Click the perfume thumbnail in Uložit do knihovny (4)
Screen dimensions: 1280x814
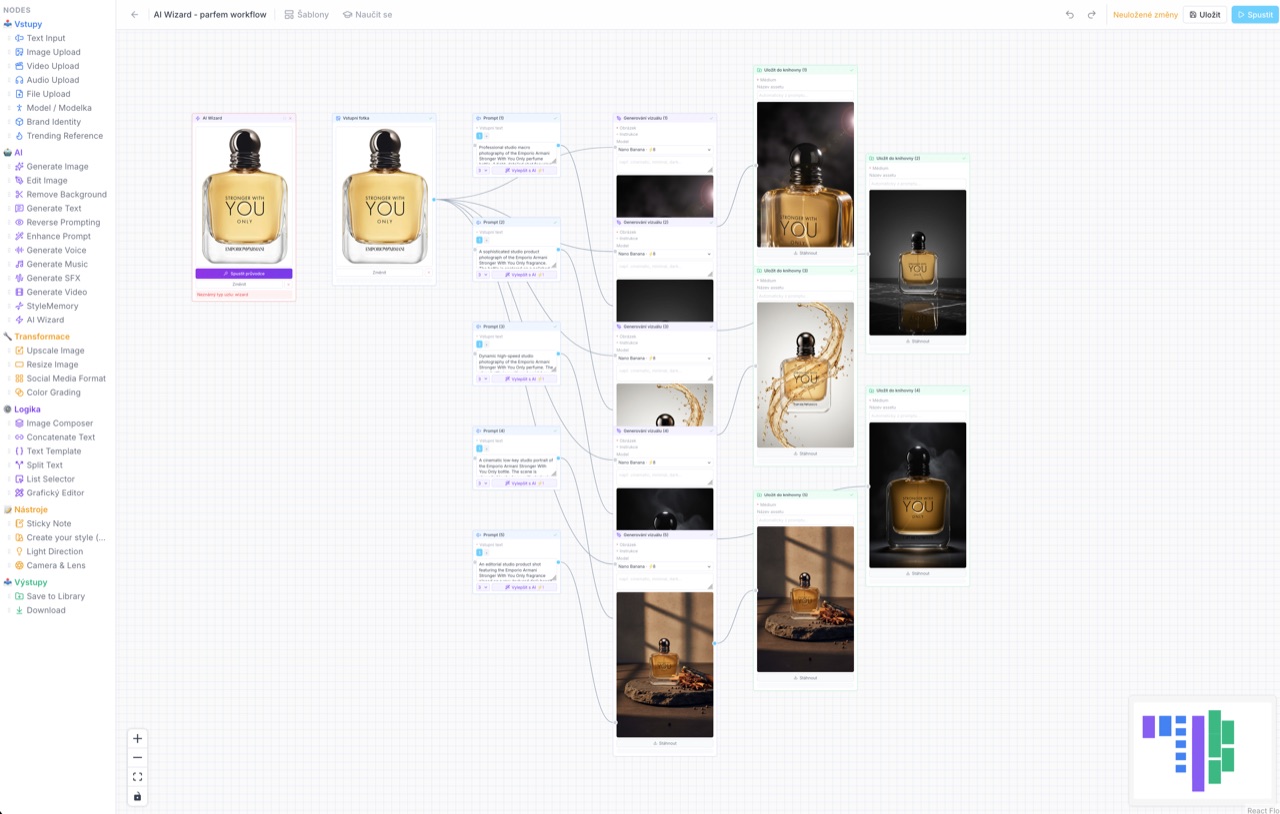pyautogui.click(x=918, y=495)
